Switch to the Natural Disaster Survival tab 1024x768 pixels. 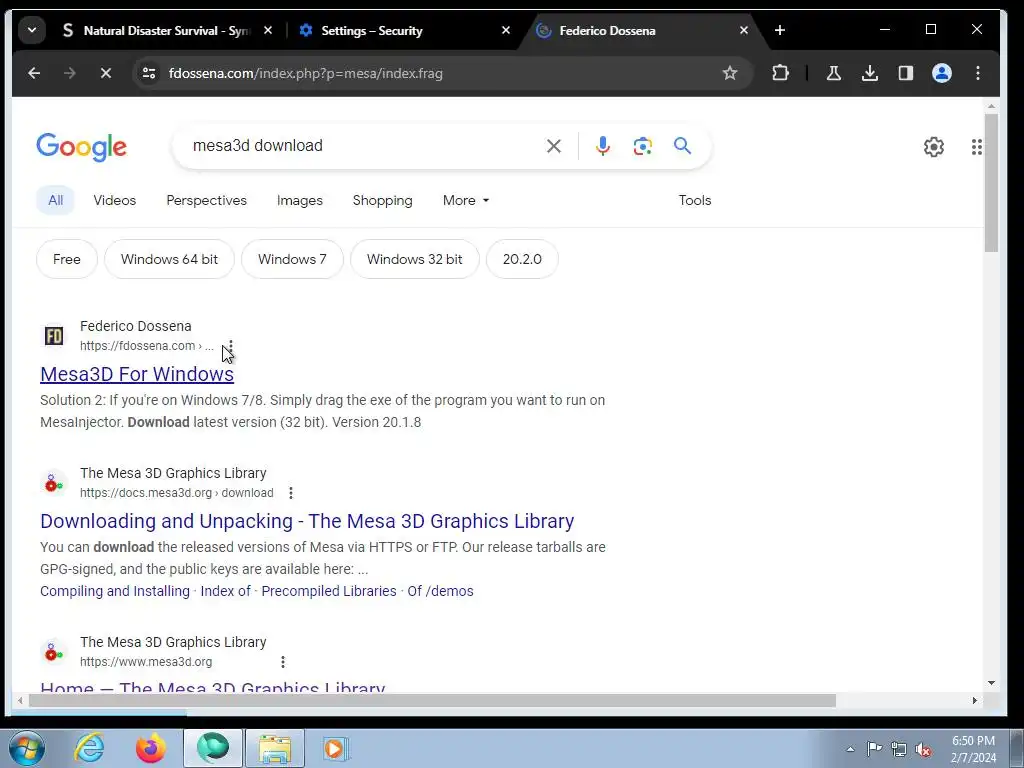[167, 31]
